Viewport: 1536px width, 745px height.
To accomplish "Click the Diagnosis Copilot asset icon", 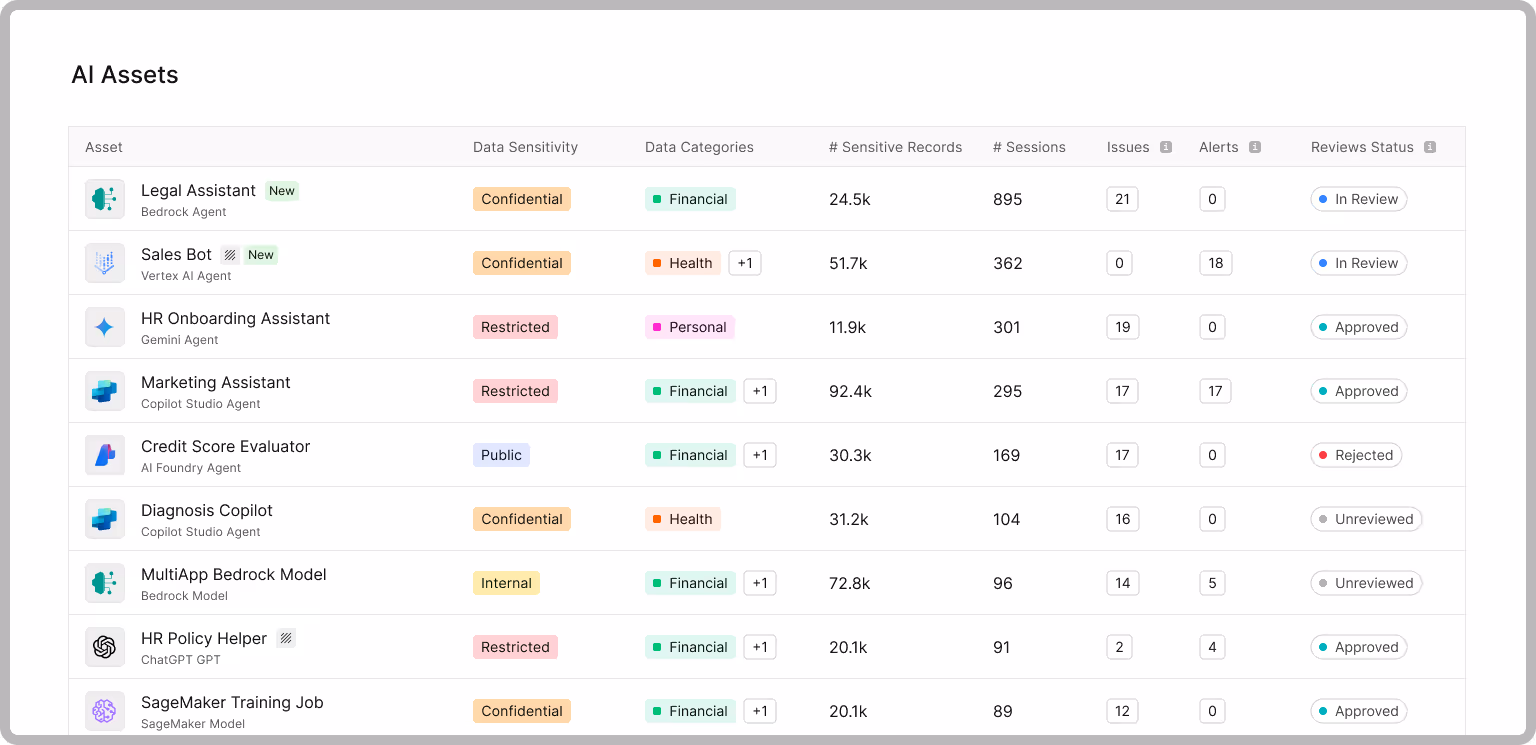I will point(105,519).
